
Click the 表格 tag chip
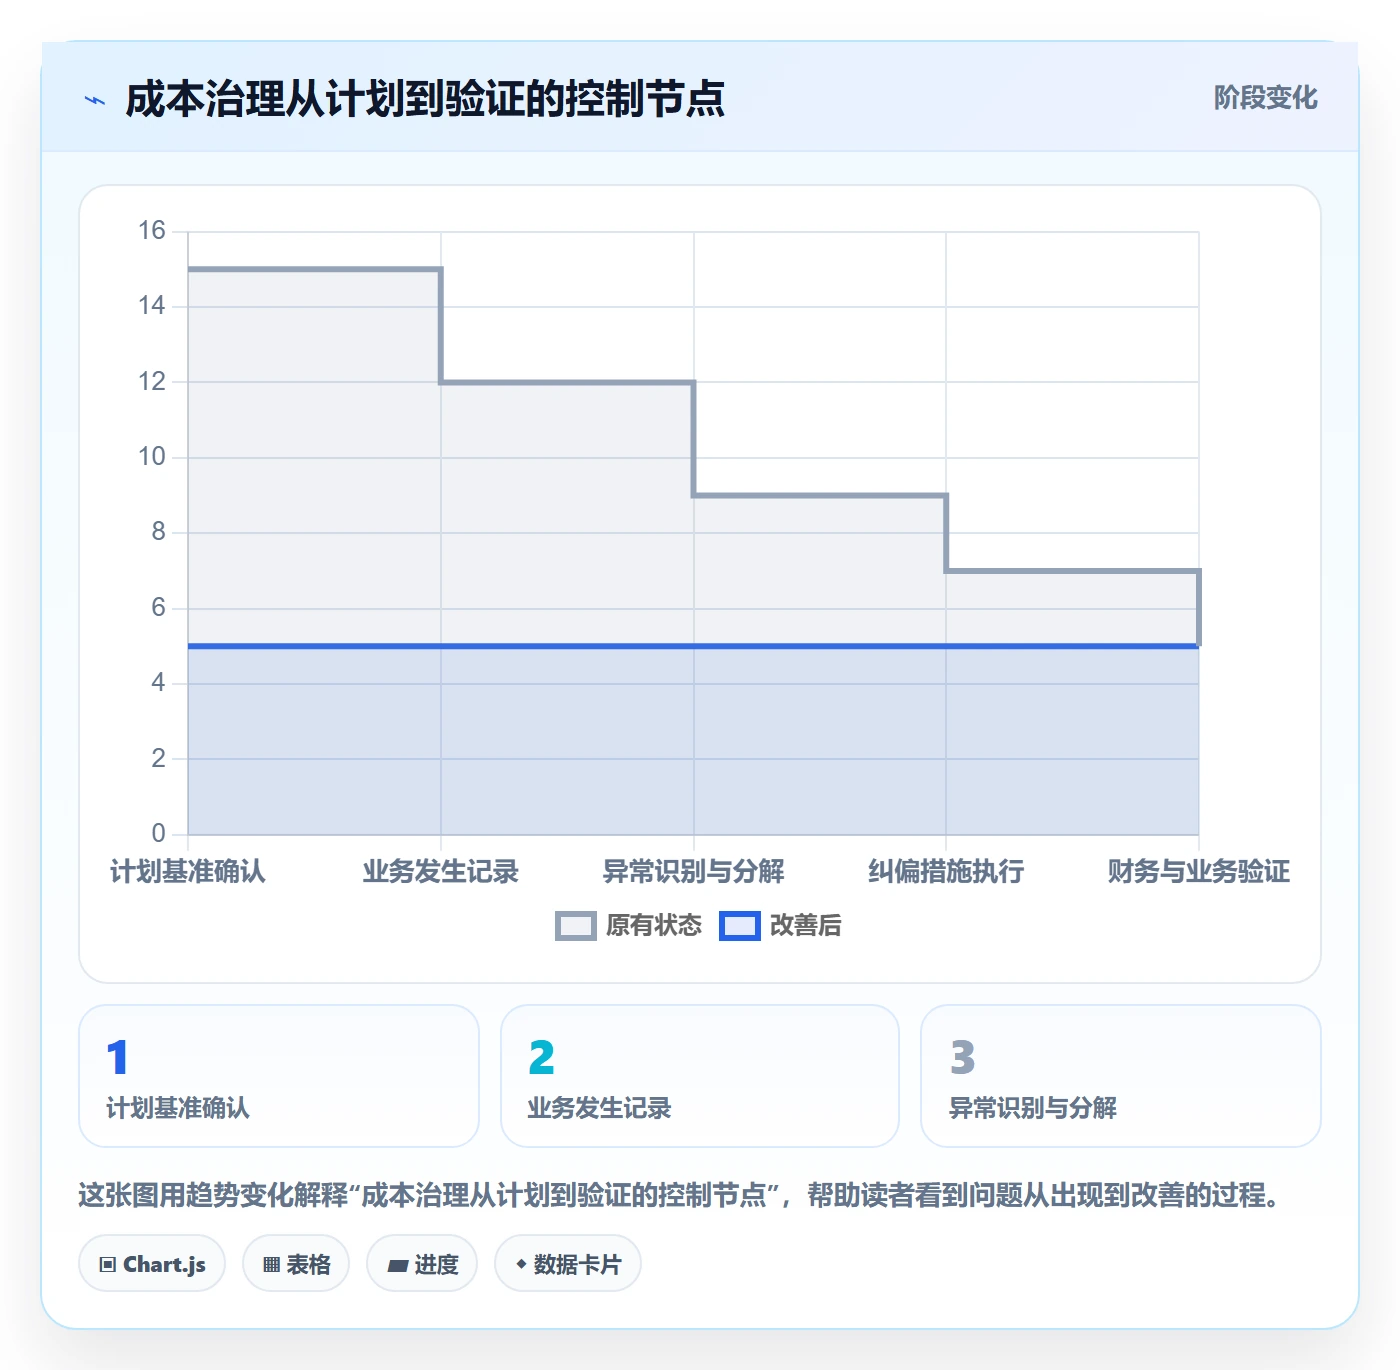[x=296, y=1264]
